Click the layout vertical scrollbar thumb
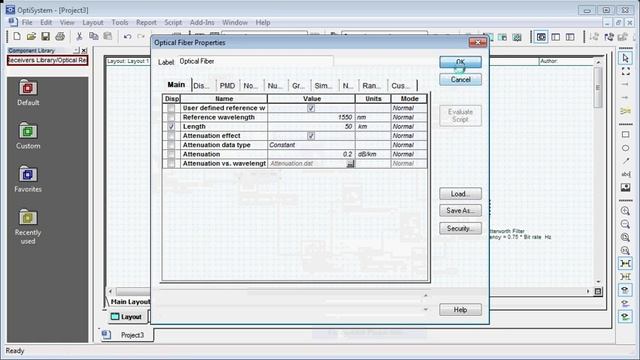This screenshot has width=640, height=360. click(598, 87)
